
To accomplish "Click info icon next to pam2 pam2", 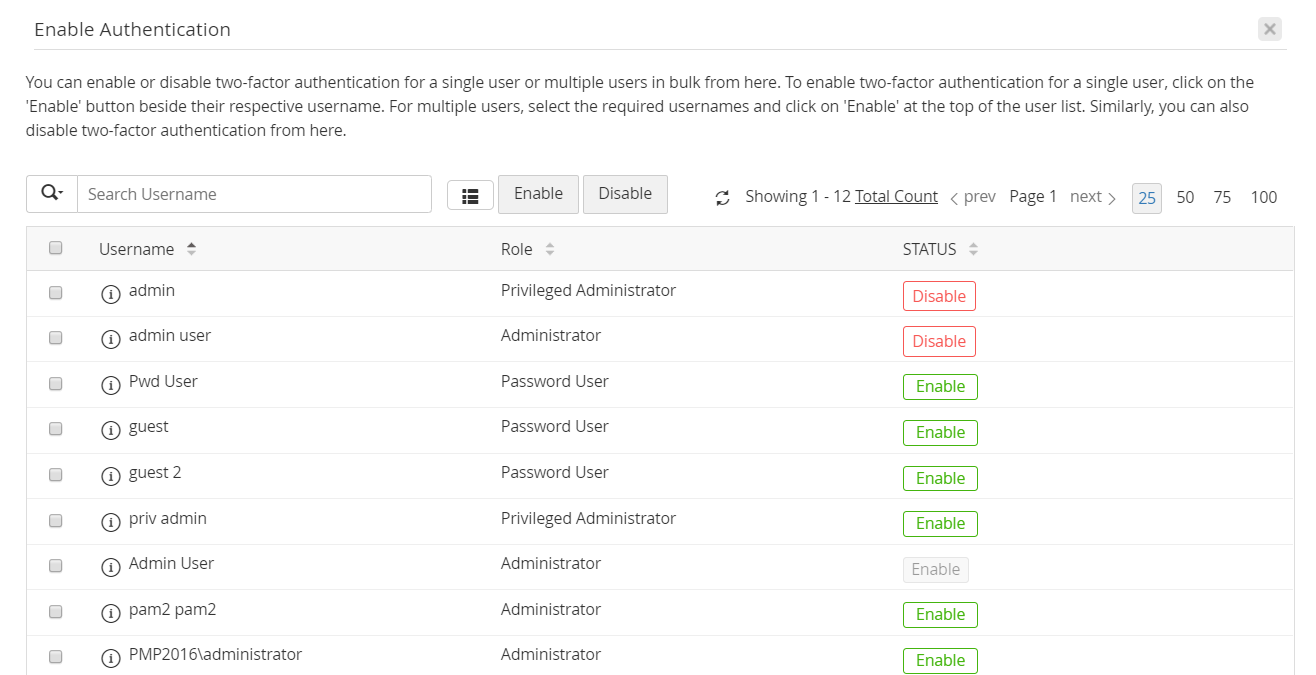I will 111,612.
